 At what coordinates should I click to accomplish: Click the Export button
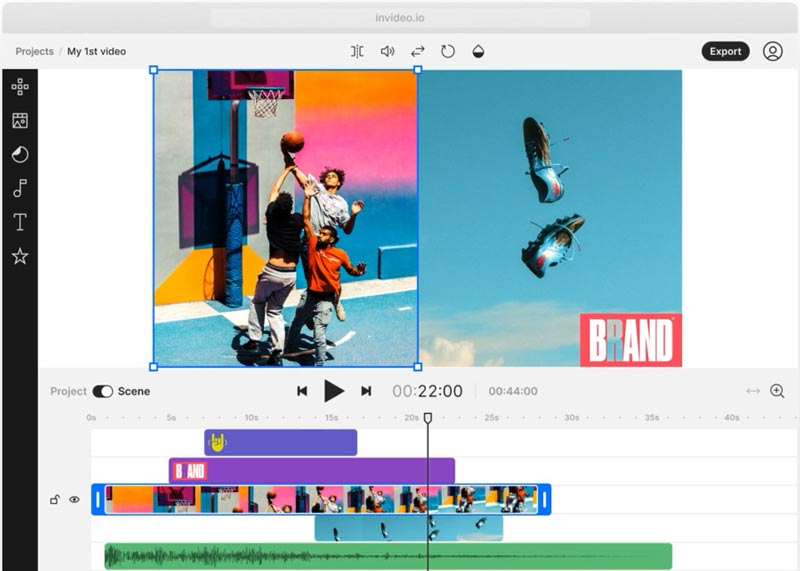(725, 51)
